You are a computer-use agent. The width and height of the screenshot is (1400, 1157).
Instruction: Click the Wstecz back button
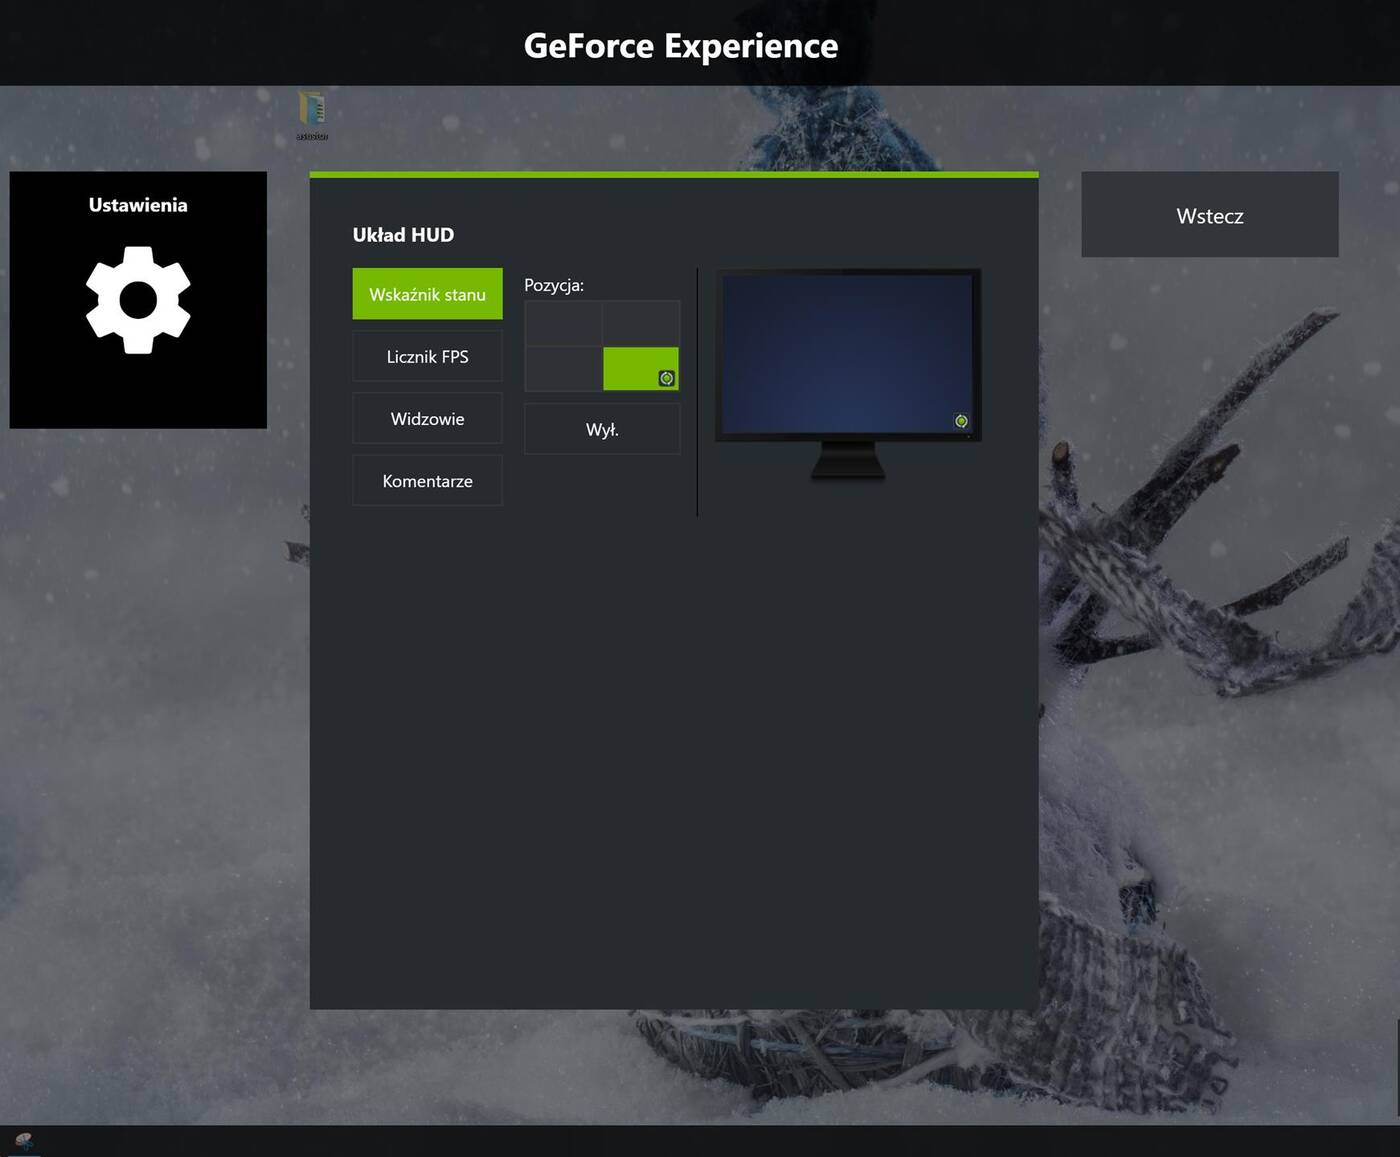tap(1209, 215)
